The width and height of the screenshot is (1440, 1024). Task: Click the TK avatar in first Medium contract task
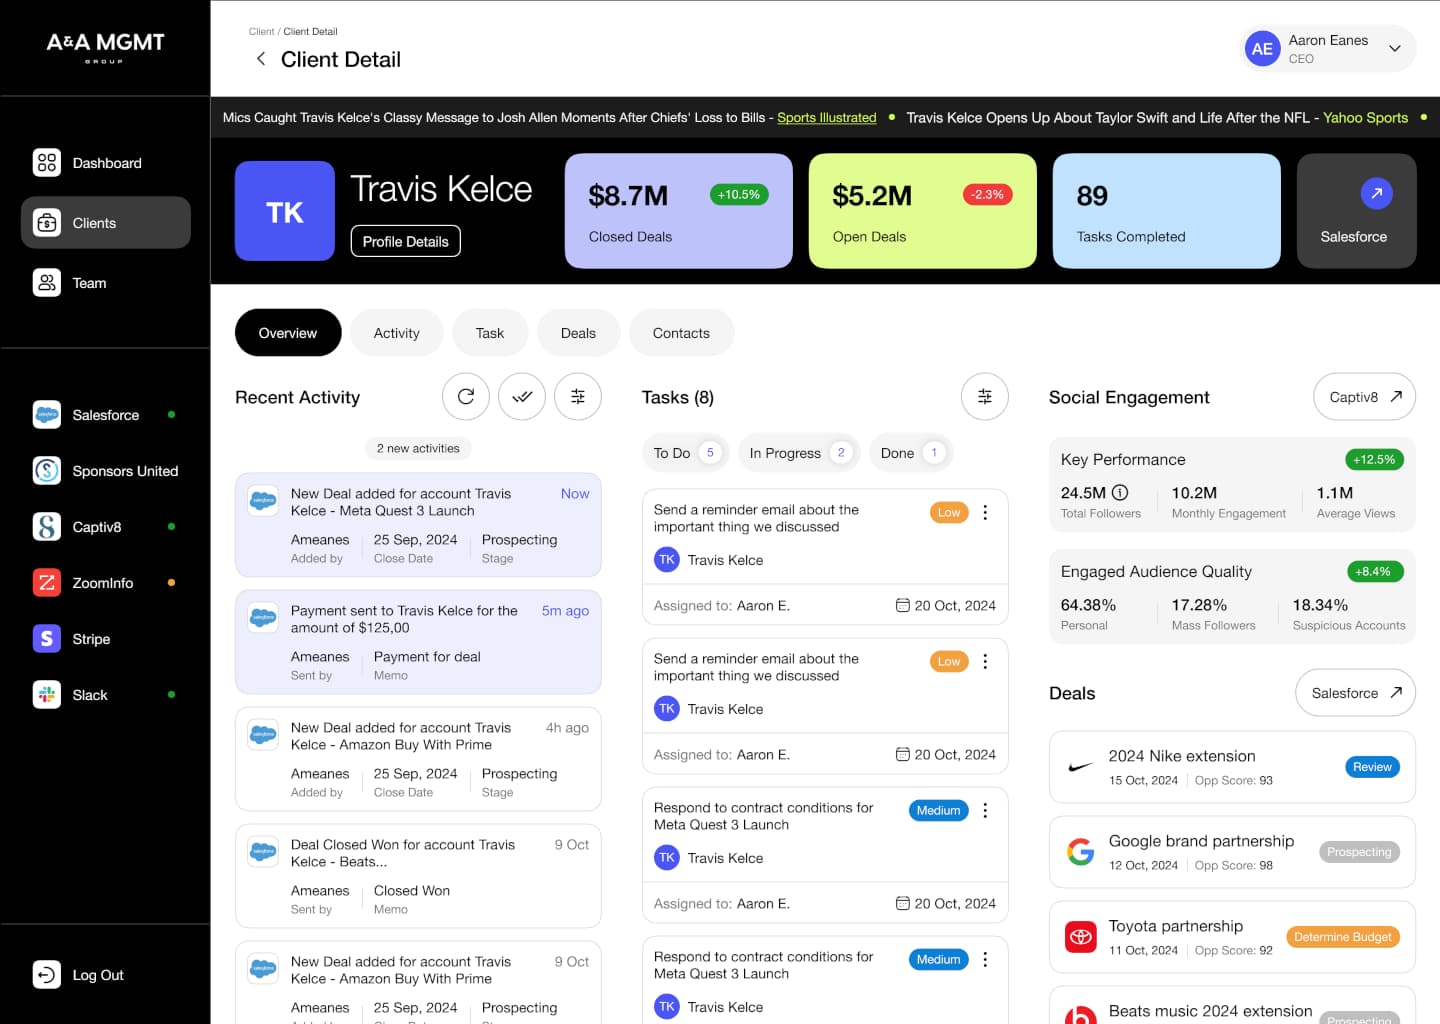(667, 858)
